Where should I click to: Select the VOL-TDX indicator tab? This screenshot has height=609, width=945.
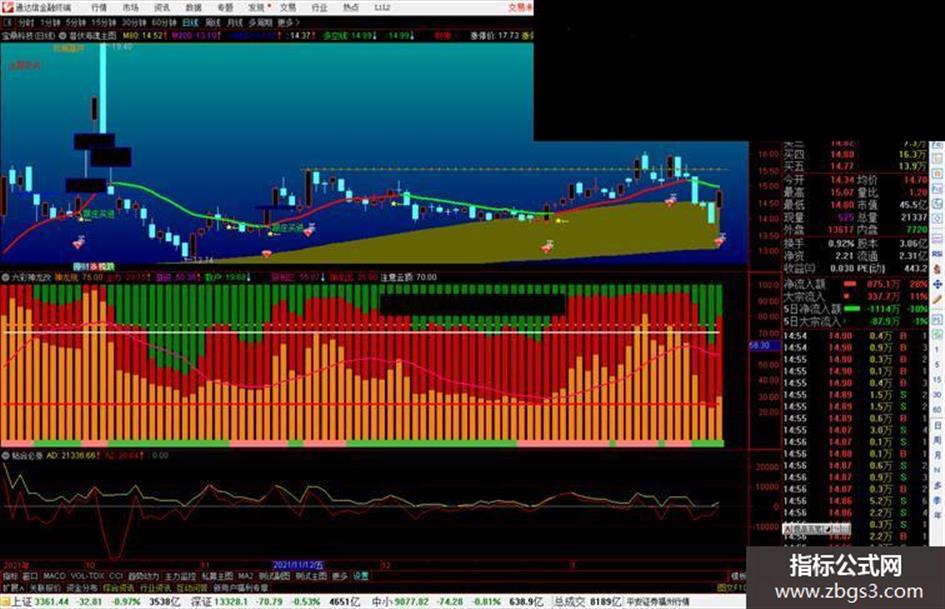(x=87, y=576)
